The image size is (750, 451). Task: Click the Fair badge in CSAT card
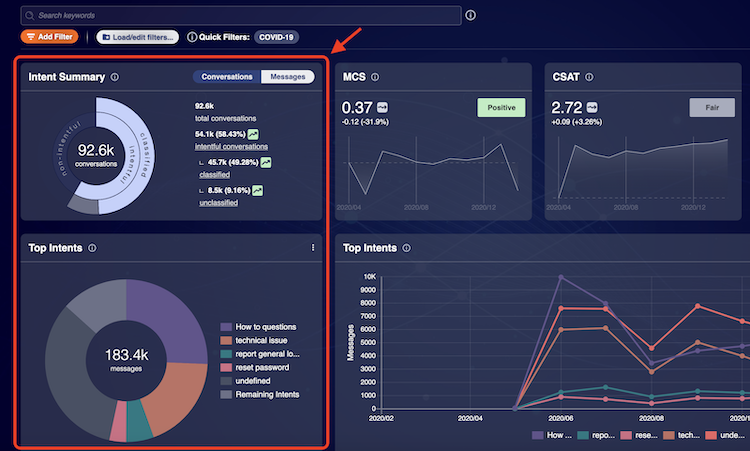coord(712,108)
